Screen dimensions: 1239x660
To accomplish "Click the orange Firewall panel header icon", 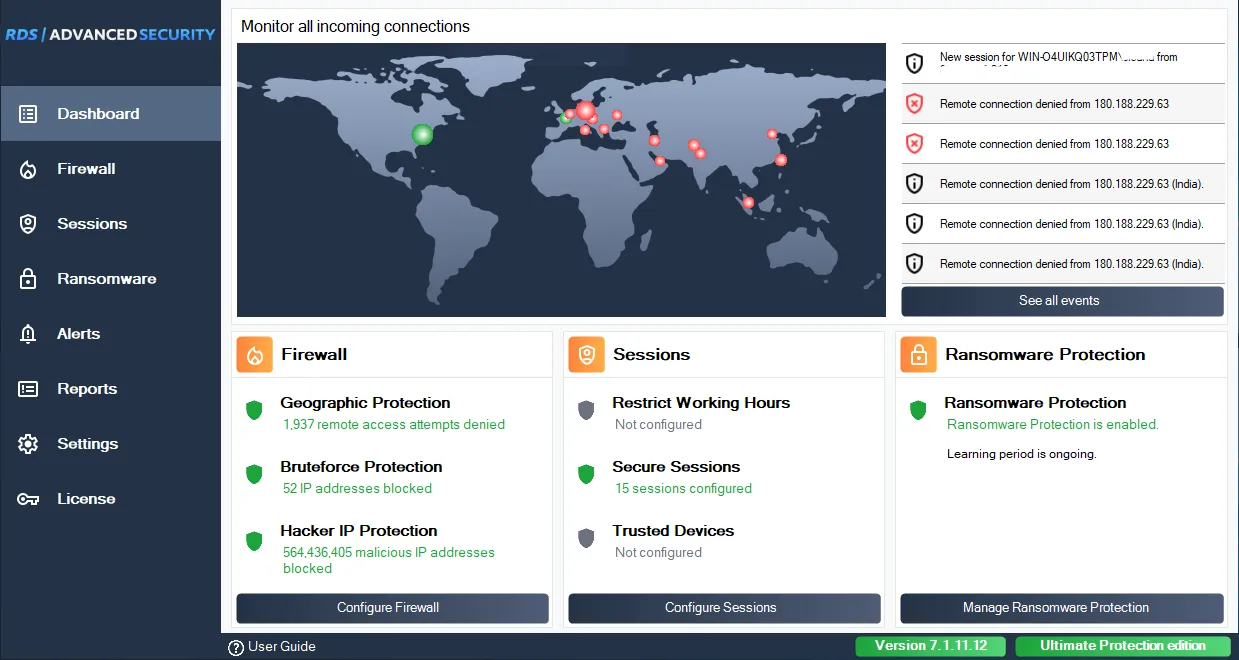I will 254,355.
